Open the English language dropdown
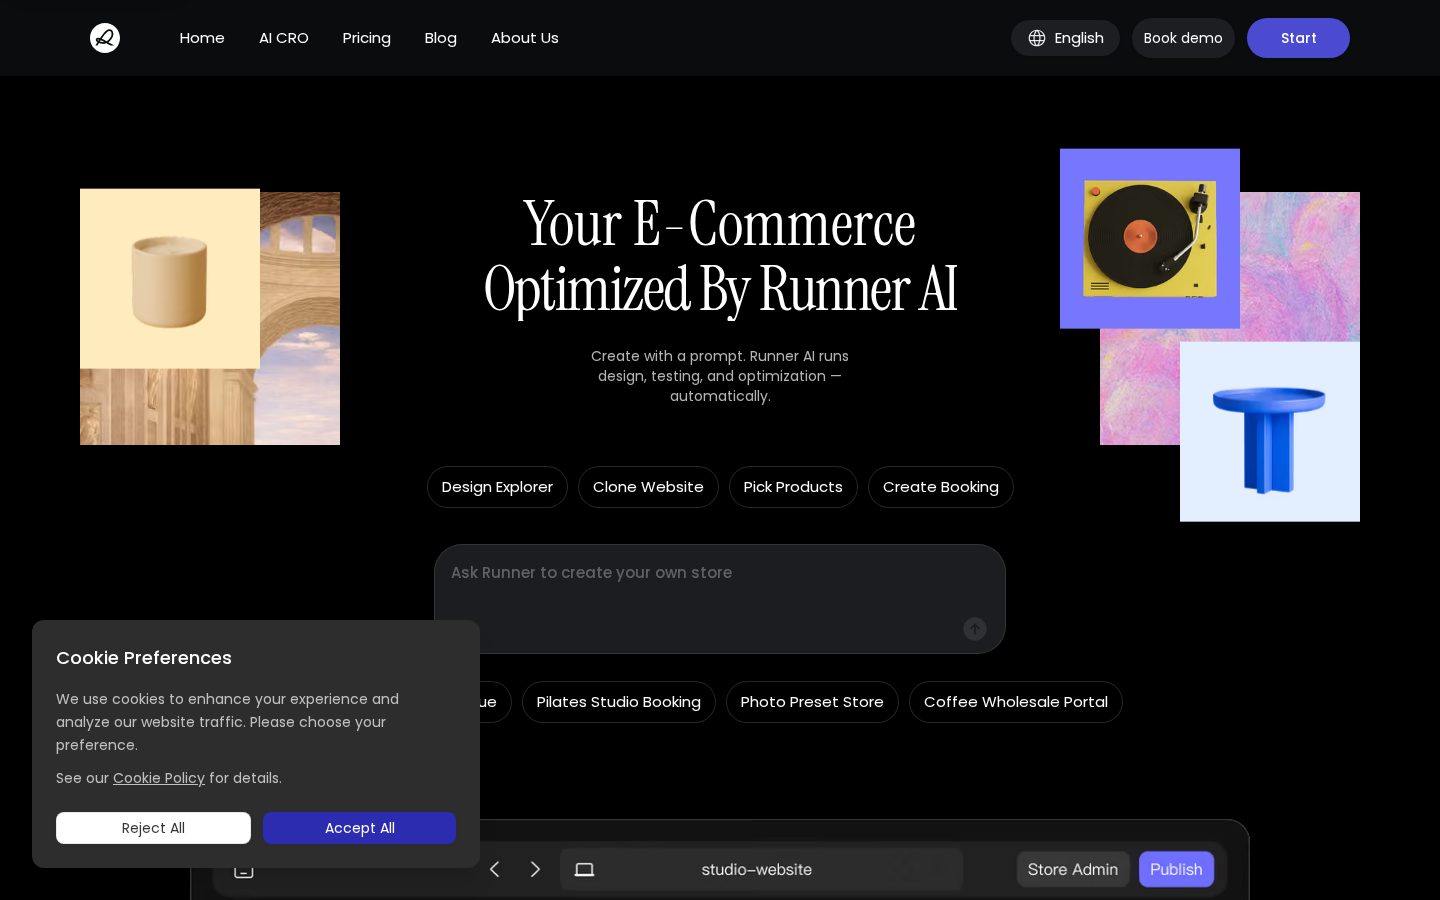 click(1065, 38)
